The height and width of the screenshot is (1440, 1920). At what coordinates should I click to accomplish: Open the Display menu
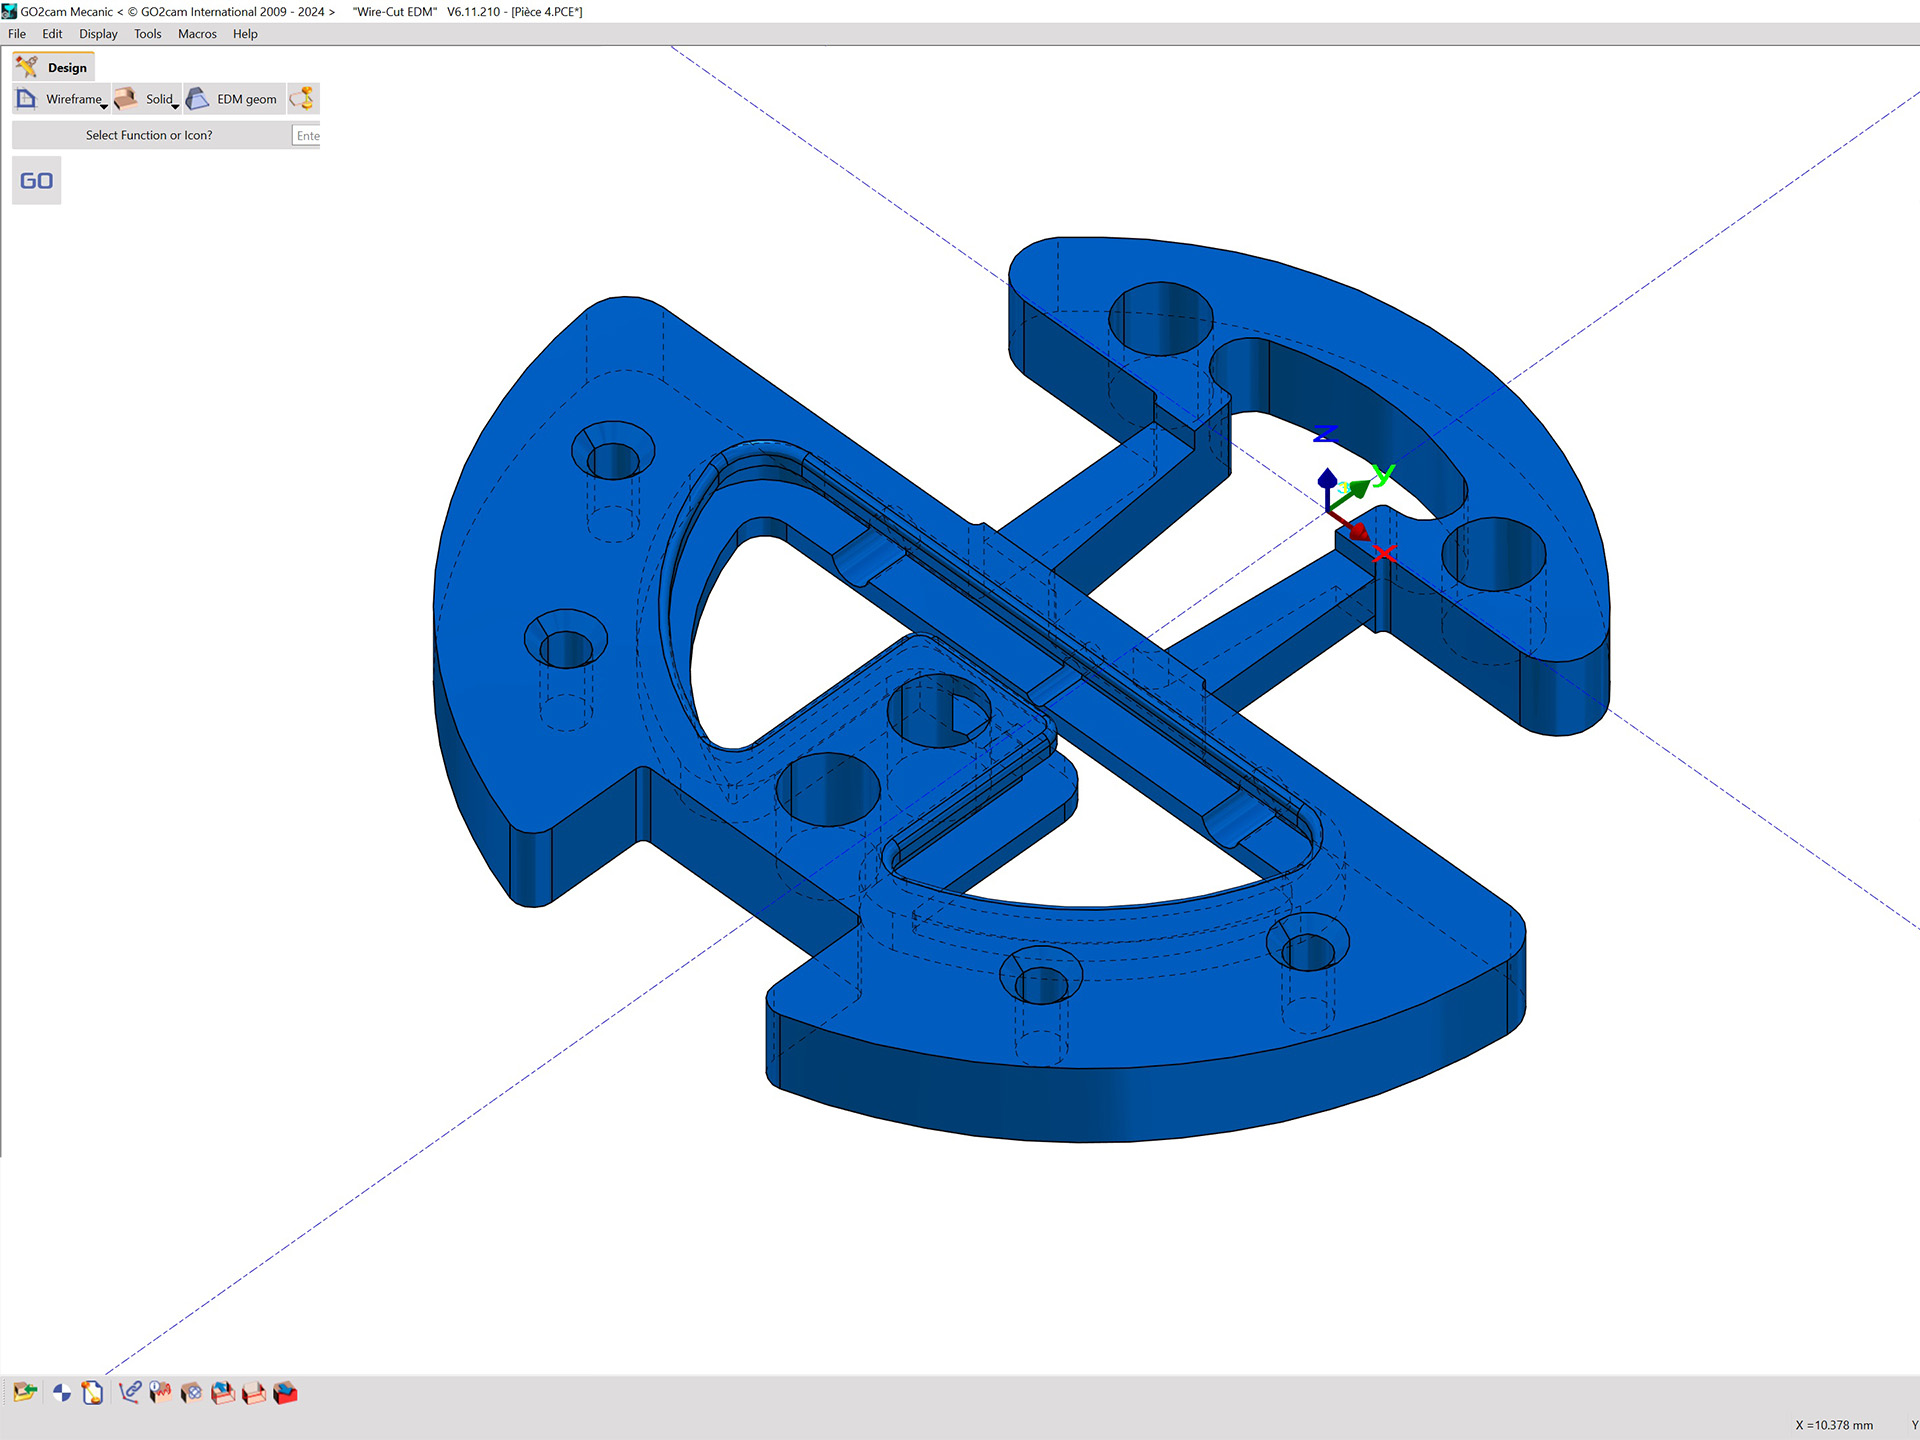coord(98,34)
